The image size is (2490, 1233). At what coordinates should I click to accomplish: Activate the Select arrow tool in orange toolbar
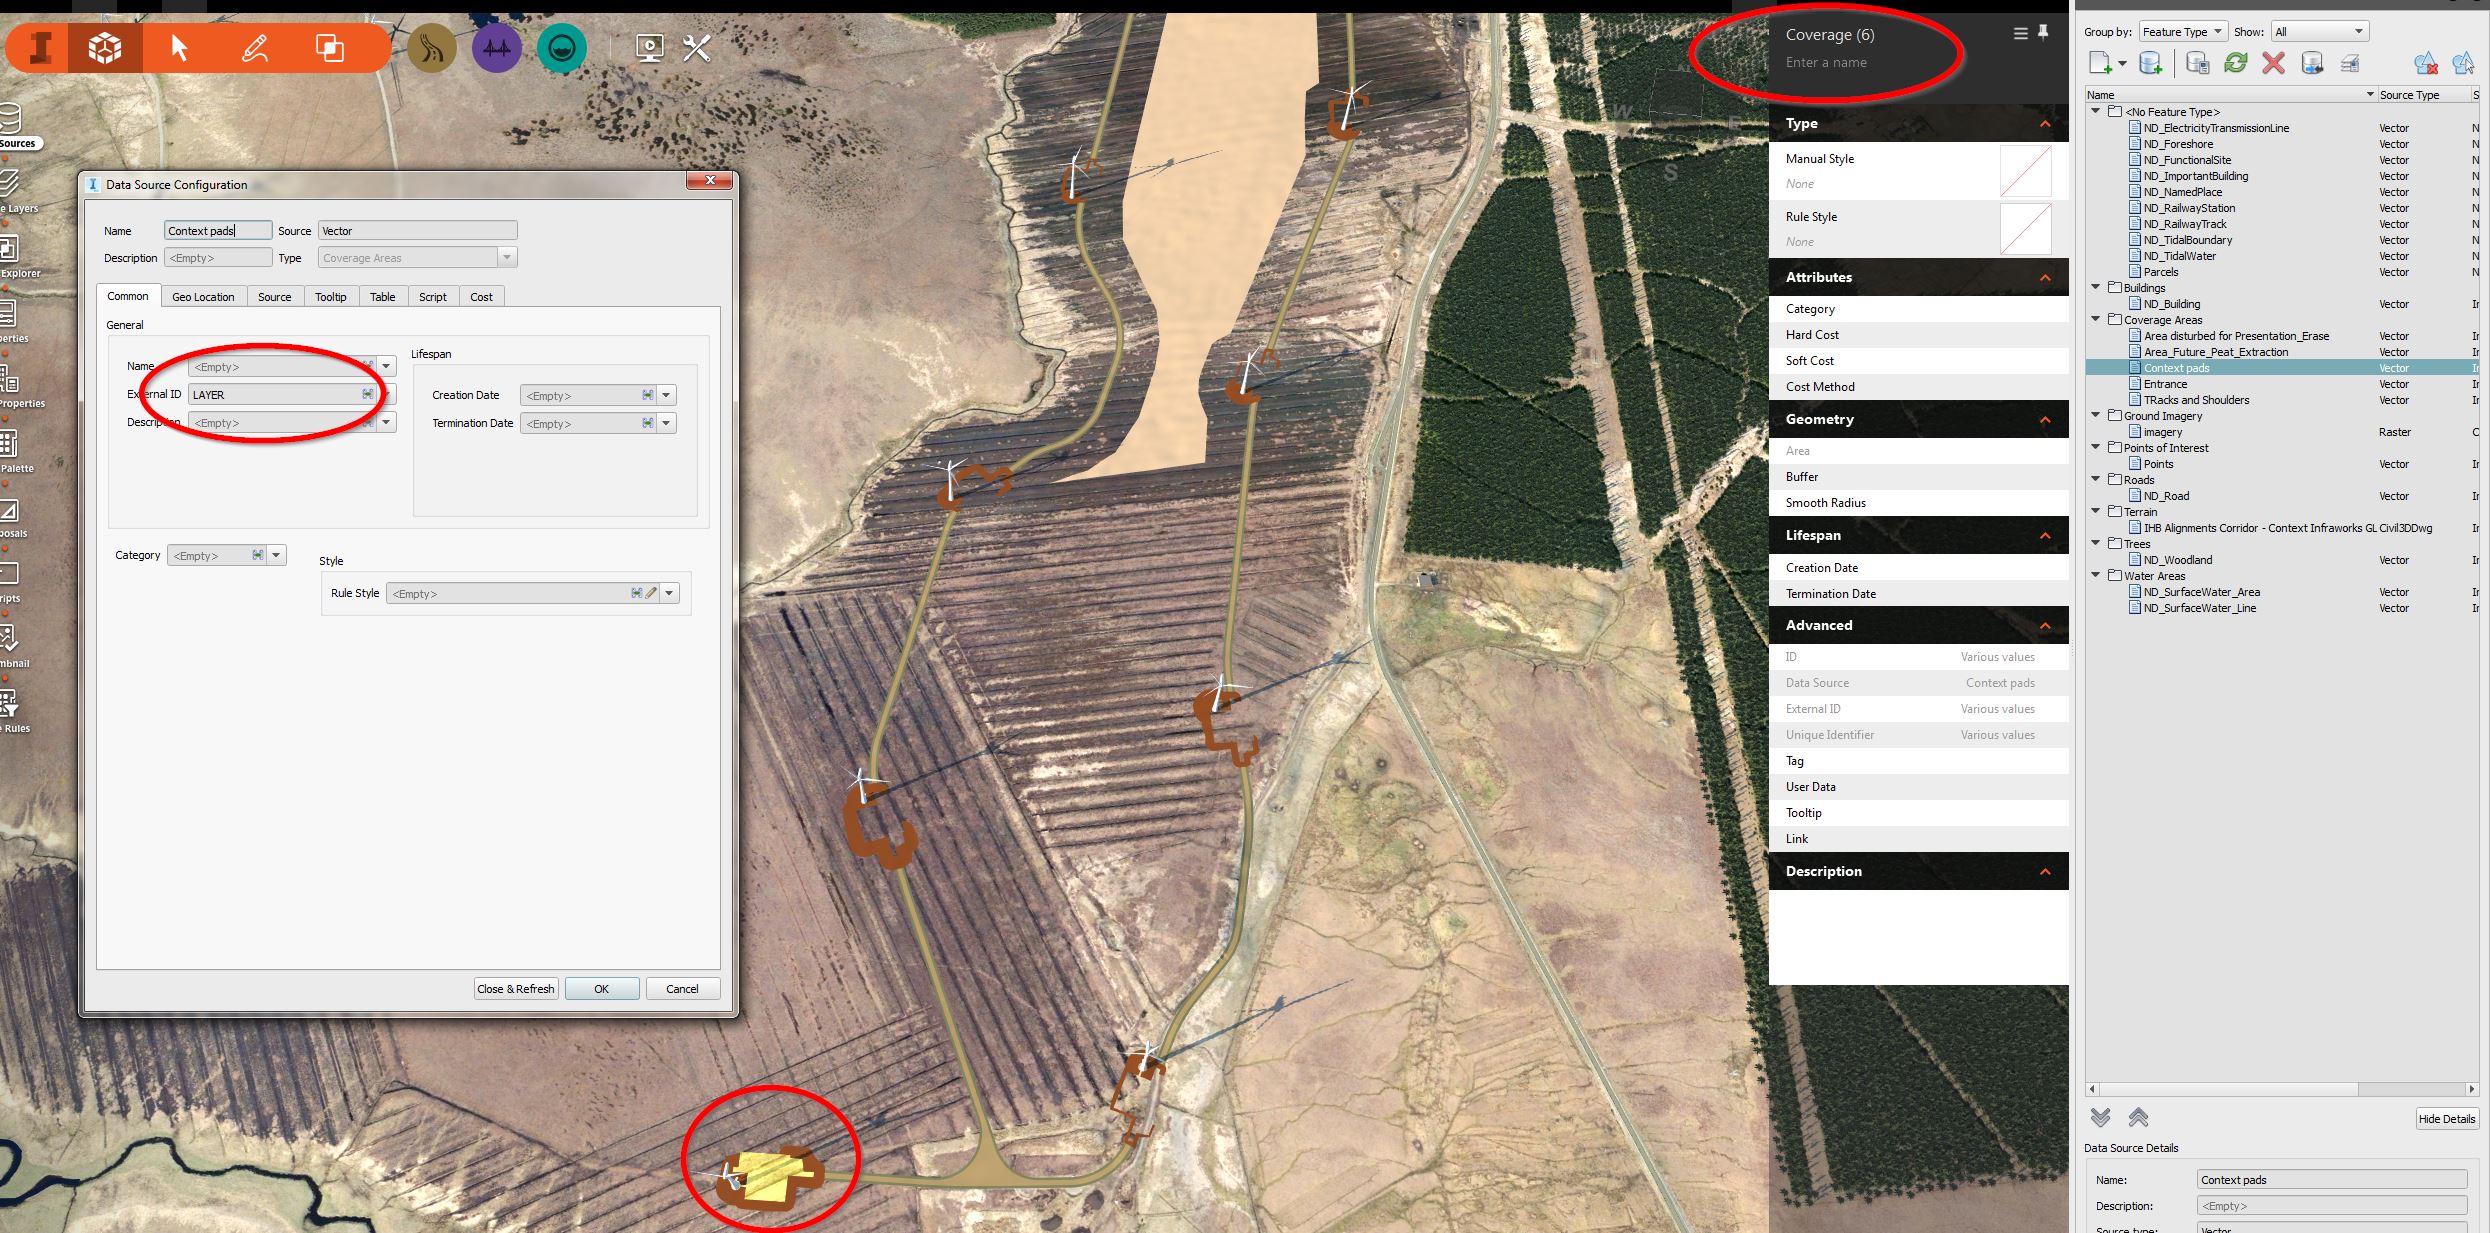[x=179, y=47]
